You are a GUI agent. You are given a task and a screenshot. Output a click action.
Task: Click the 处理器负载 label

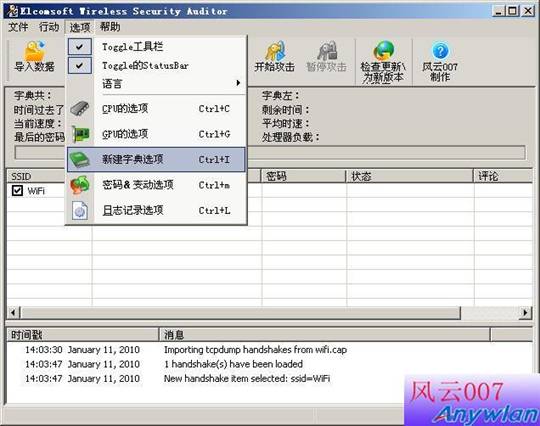point(291,137)
